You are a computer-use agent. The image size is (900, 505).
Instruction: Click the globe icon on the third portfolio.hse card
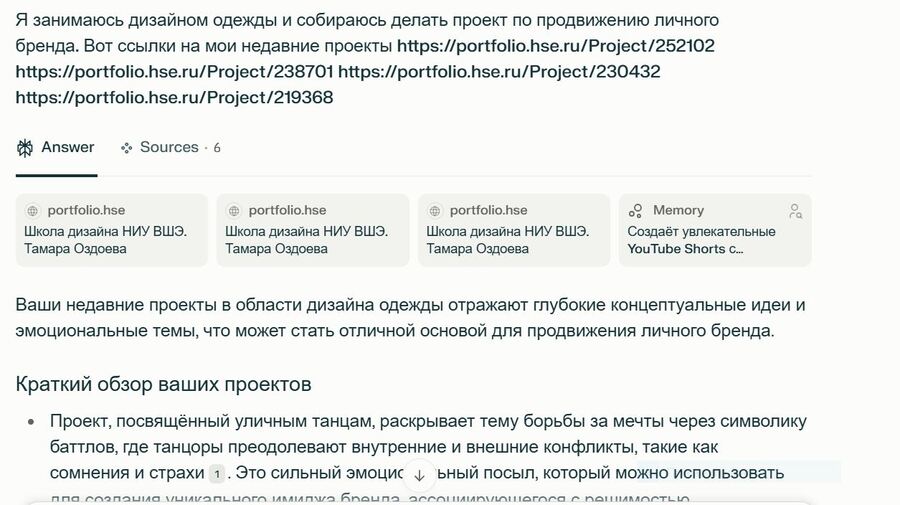(434, 211)
